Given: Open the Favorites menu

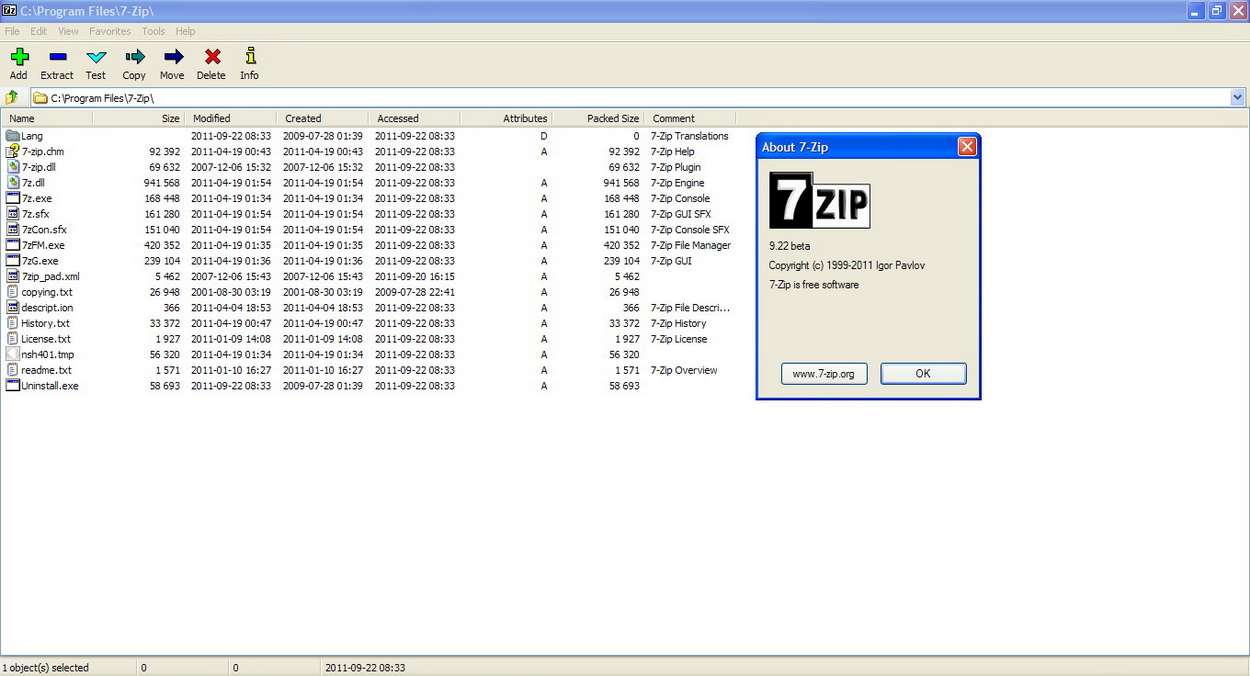Looking at the screenshot, I should (x=110, y=31).
